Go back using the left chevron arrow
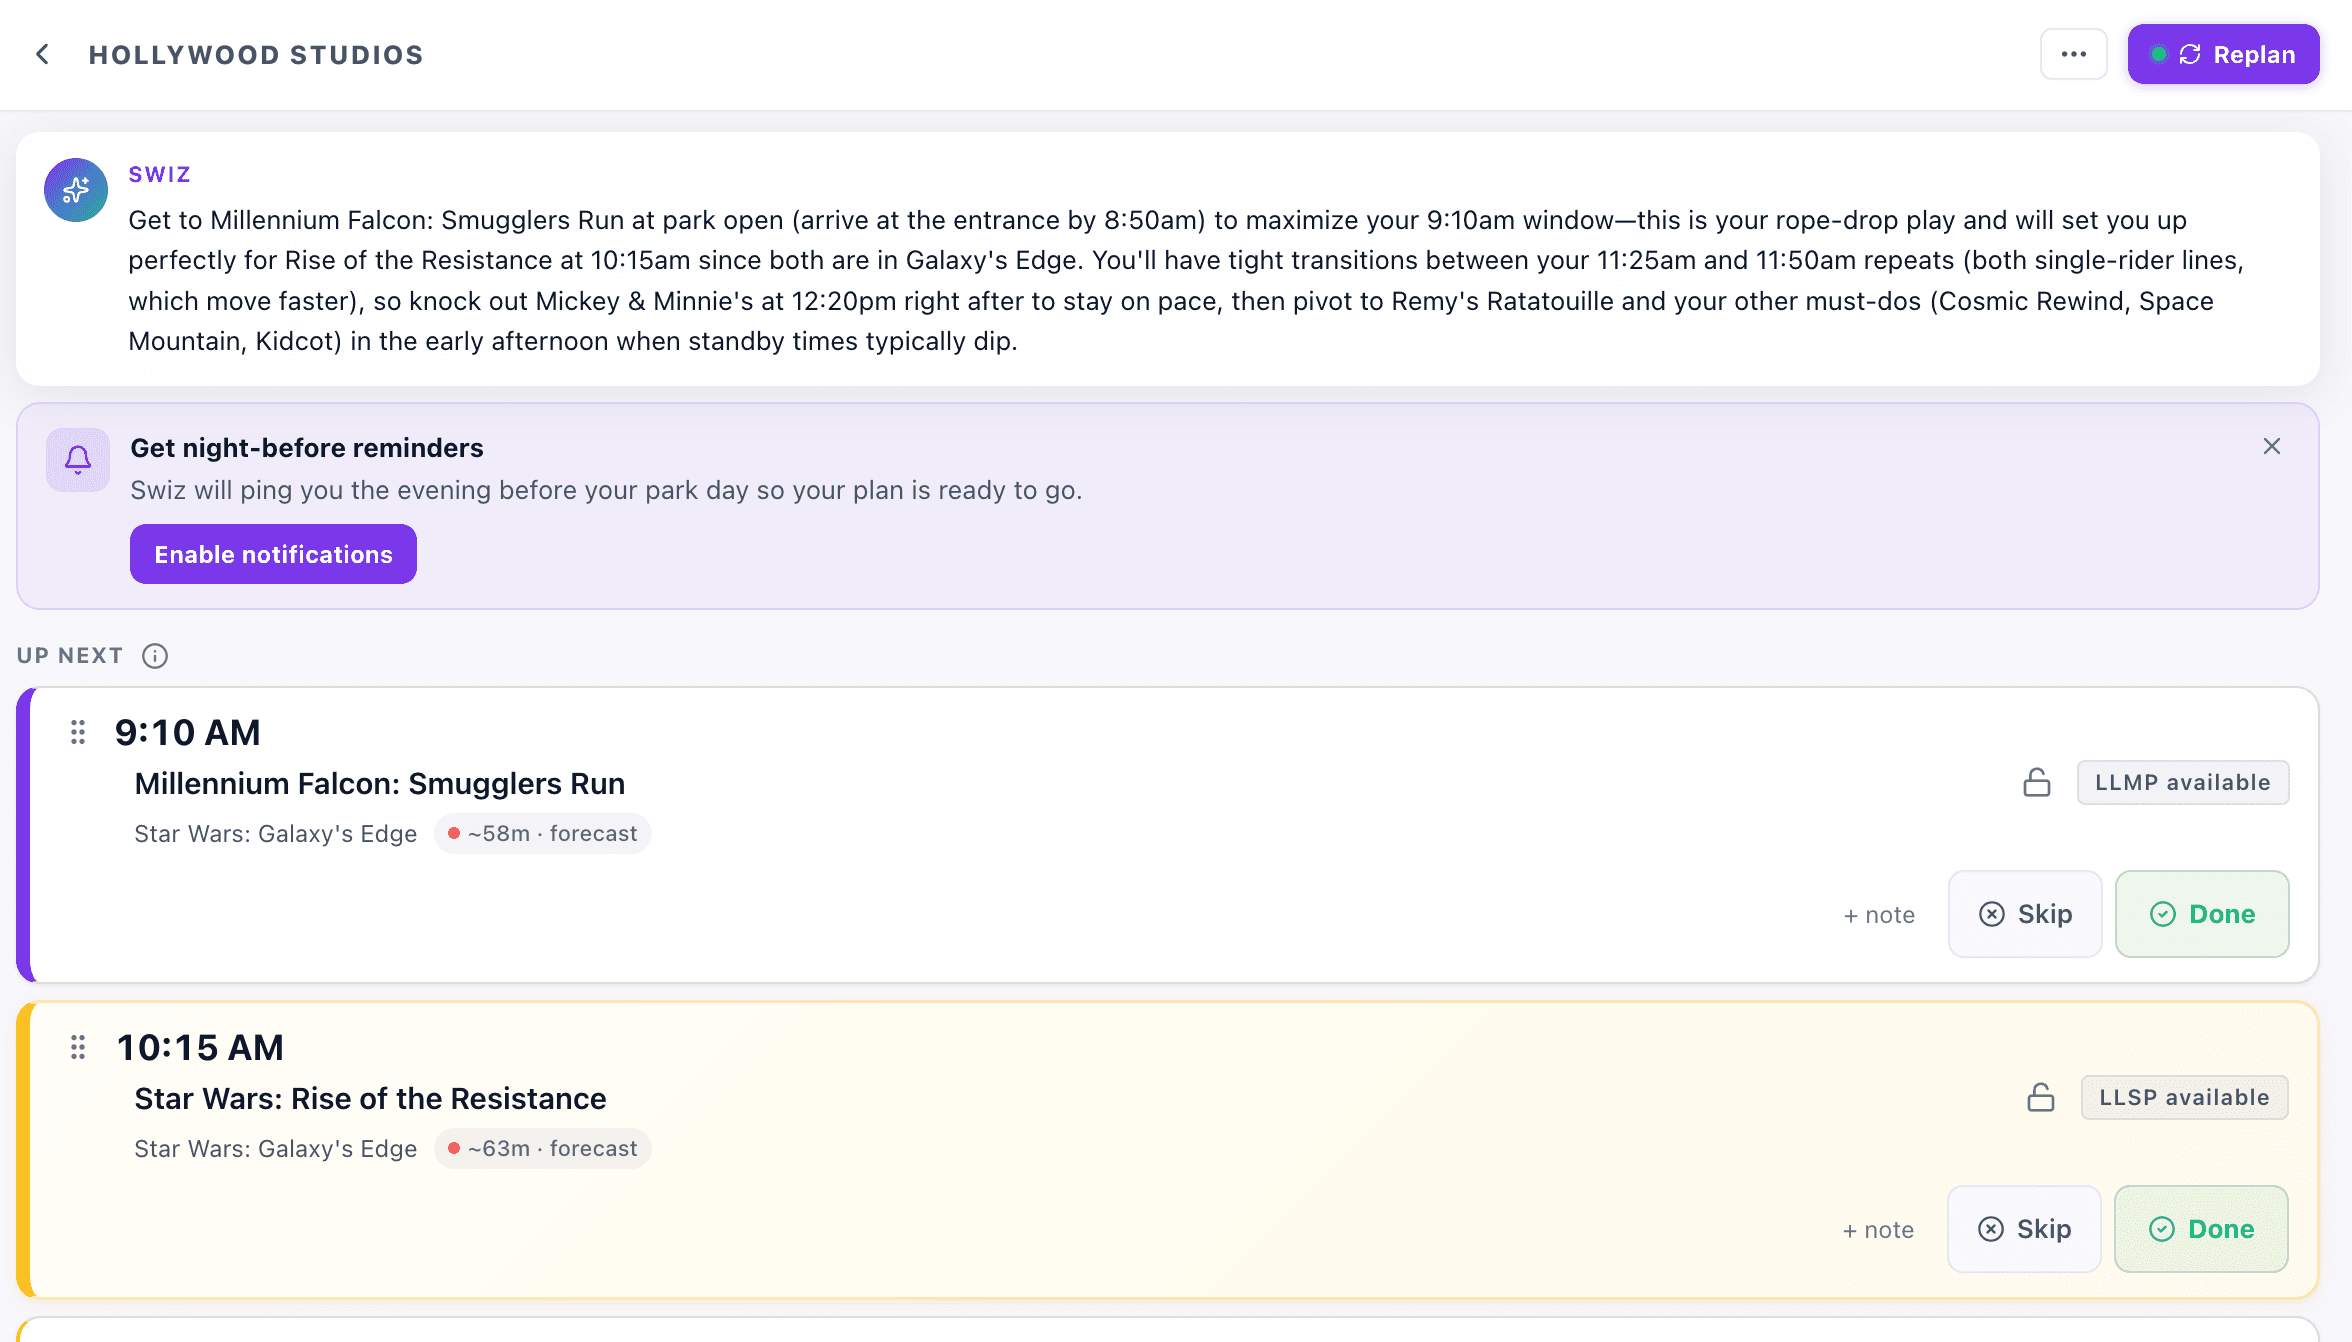Screen dimensions: 2352x1342 (42, 54)
